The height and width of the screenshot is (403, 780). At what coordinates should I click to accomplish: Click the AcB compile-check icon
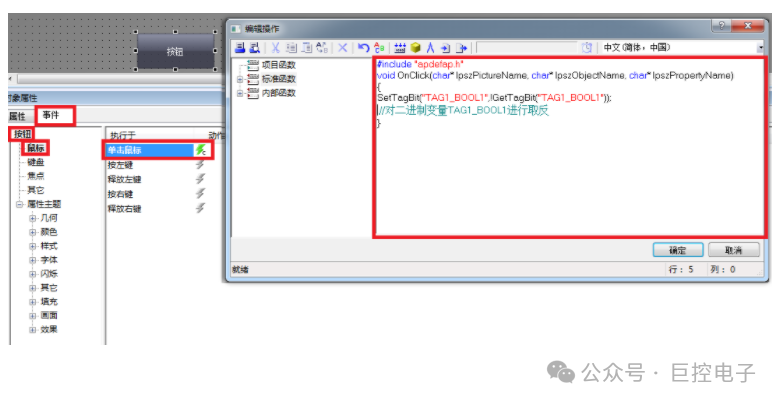click(x=379, y=48)
